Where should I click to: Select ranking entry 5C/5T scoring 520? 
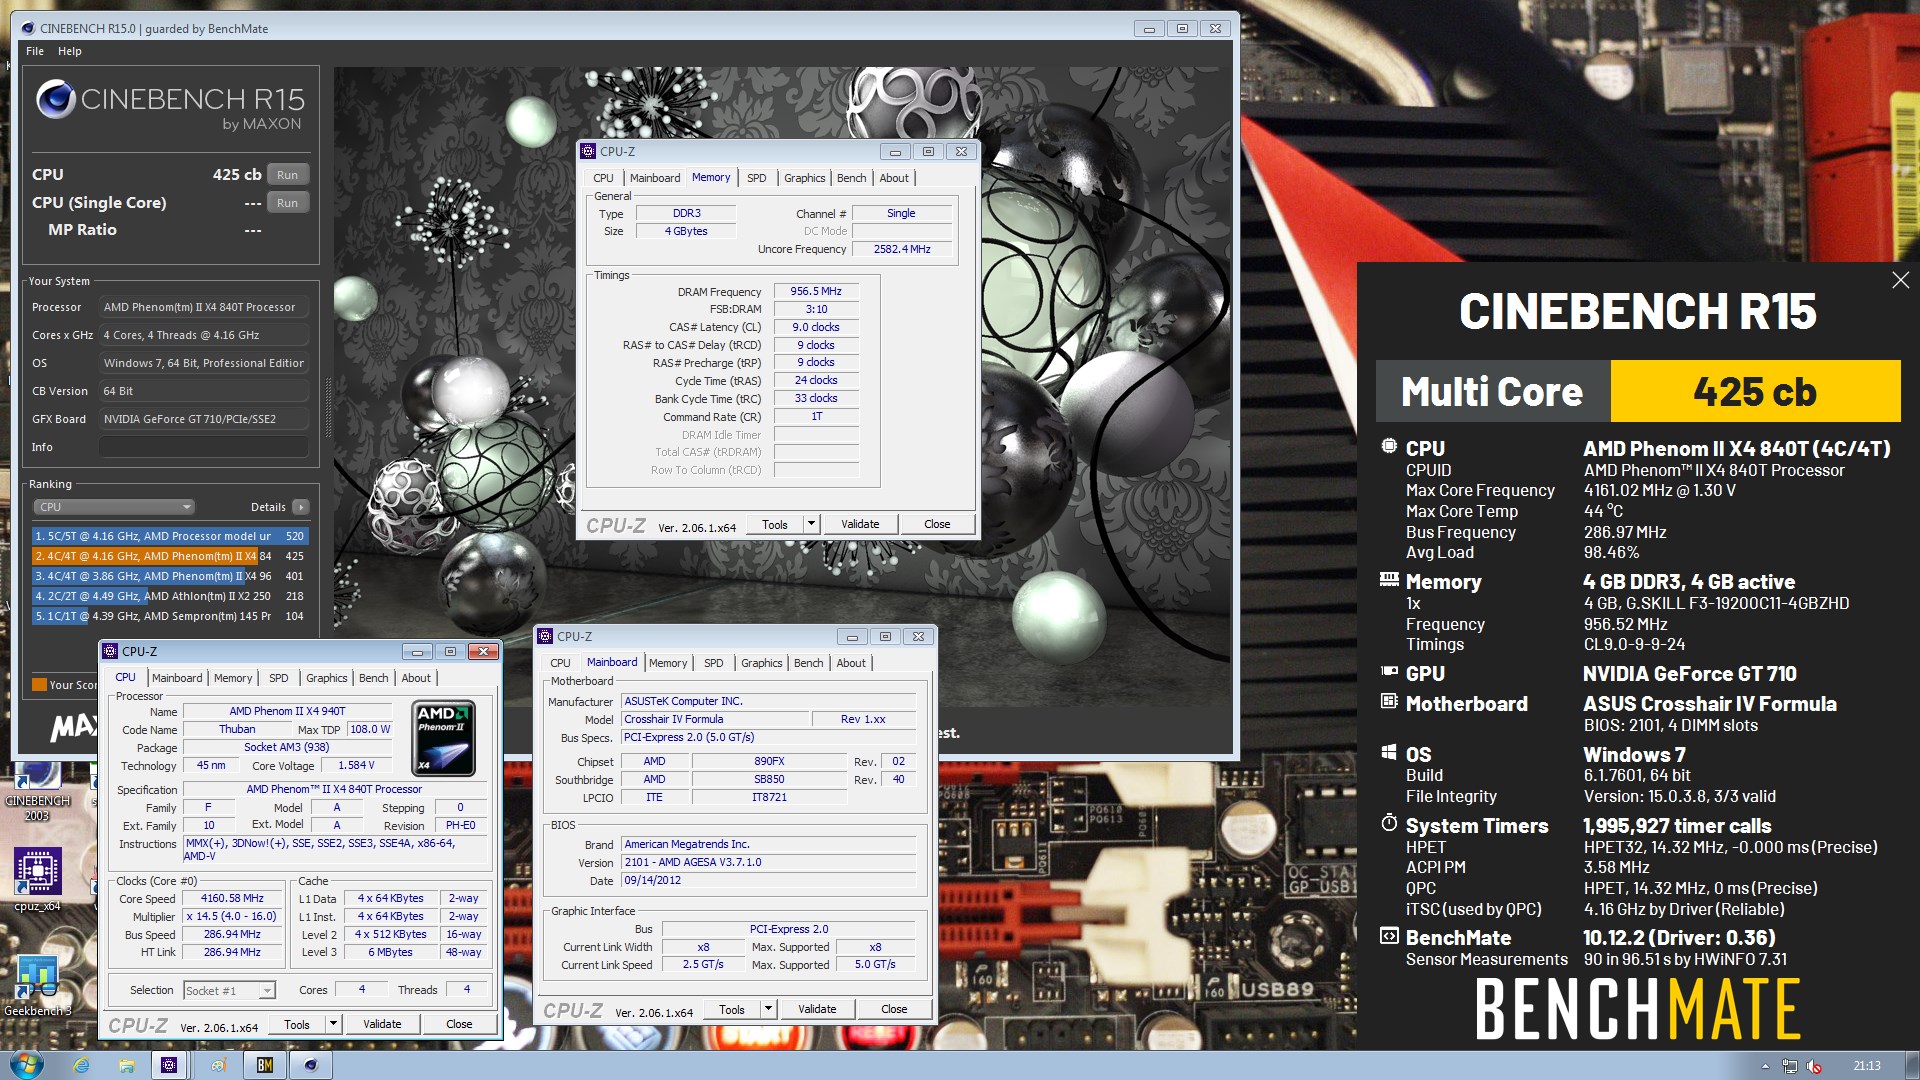[x=170, y=536]
